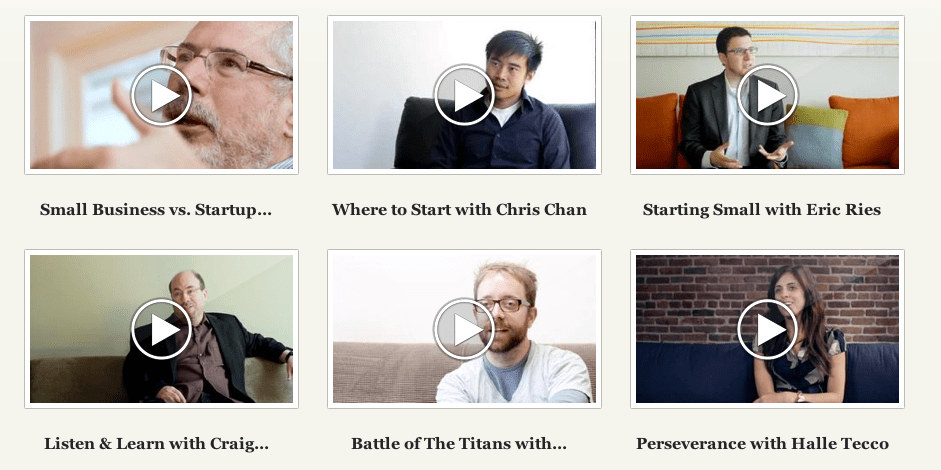
Task: Play the Small Business vs. Startup video
Action: point(161,95)
